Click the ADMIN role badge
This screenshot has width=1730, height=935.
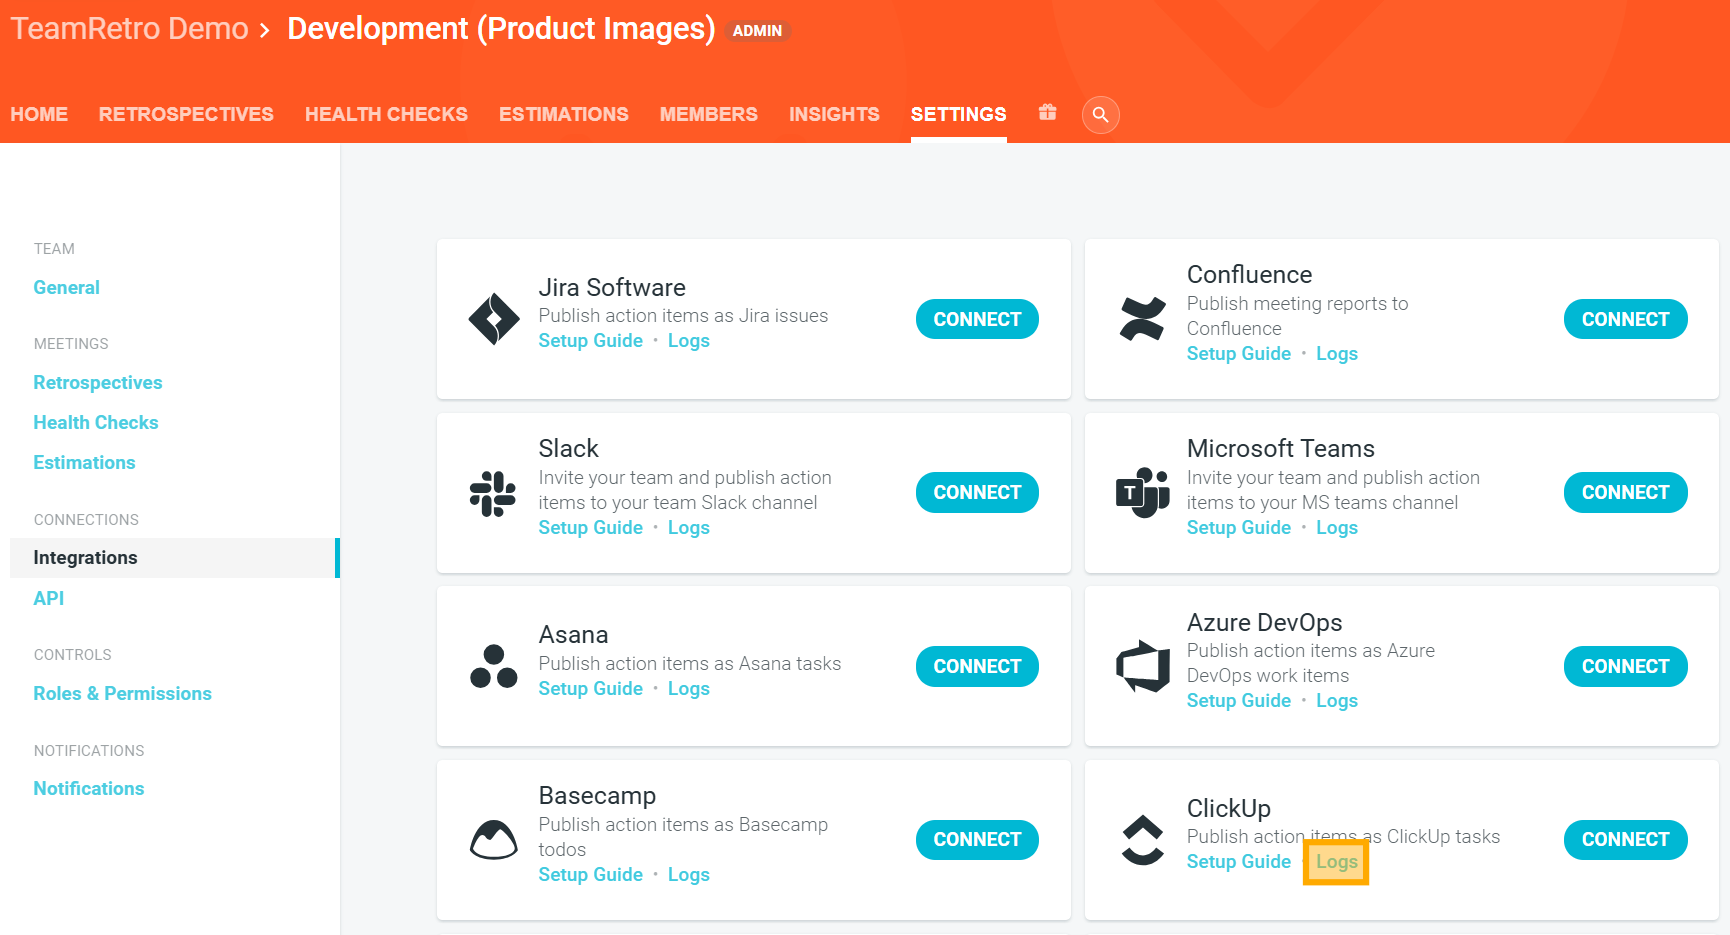click(x=757, y=31)
